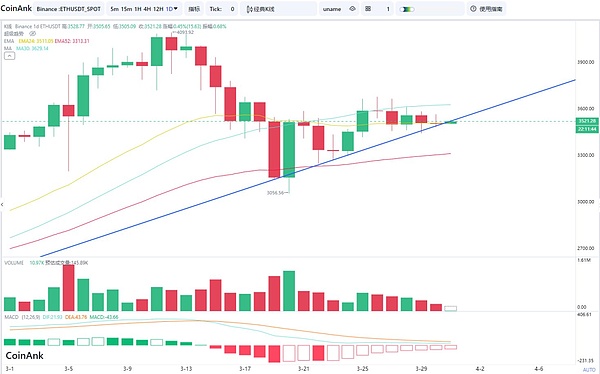Collapse the indicator legend with the chevron button

(10, 56)
